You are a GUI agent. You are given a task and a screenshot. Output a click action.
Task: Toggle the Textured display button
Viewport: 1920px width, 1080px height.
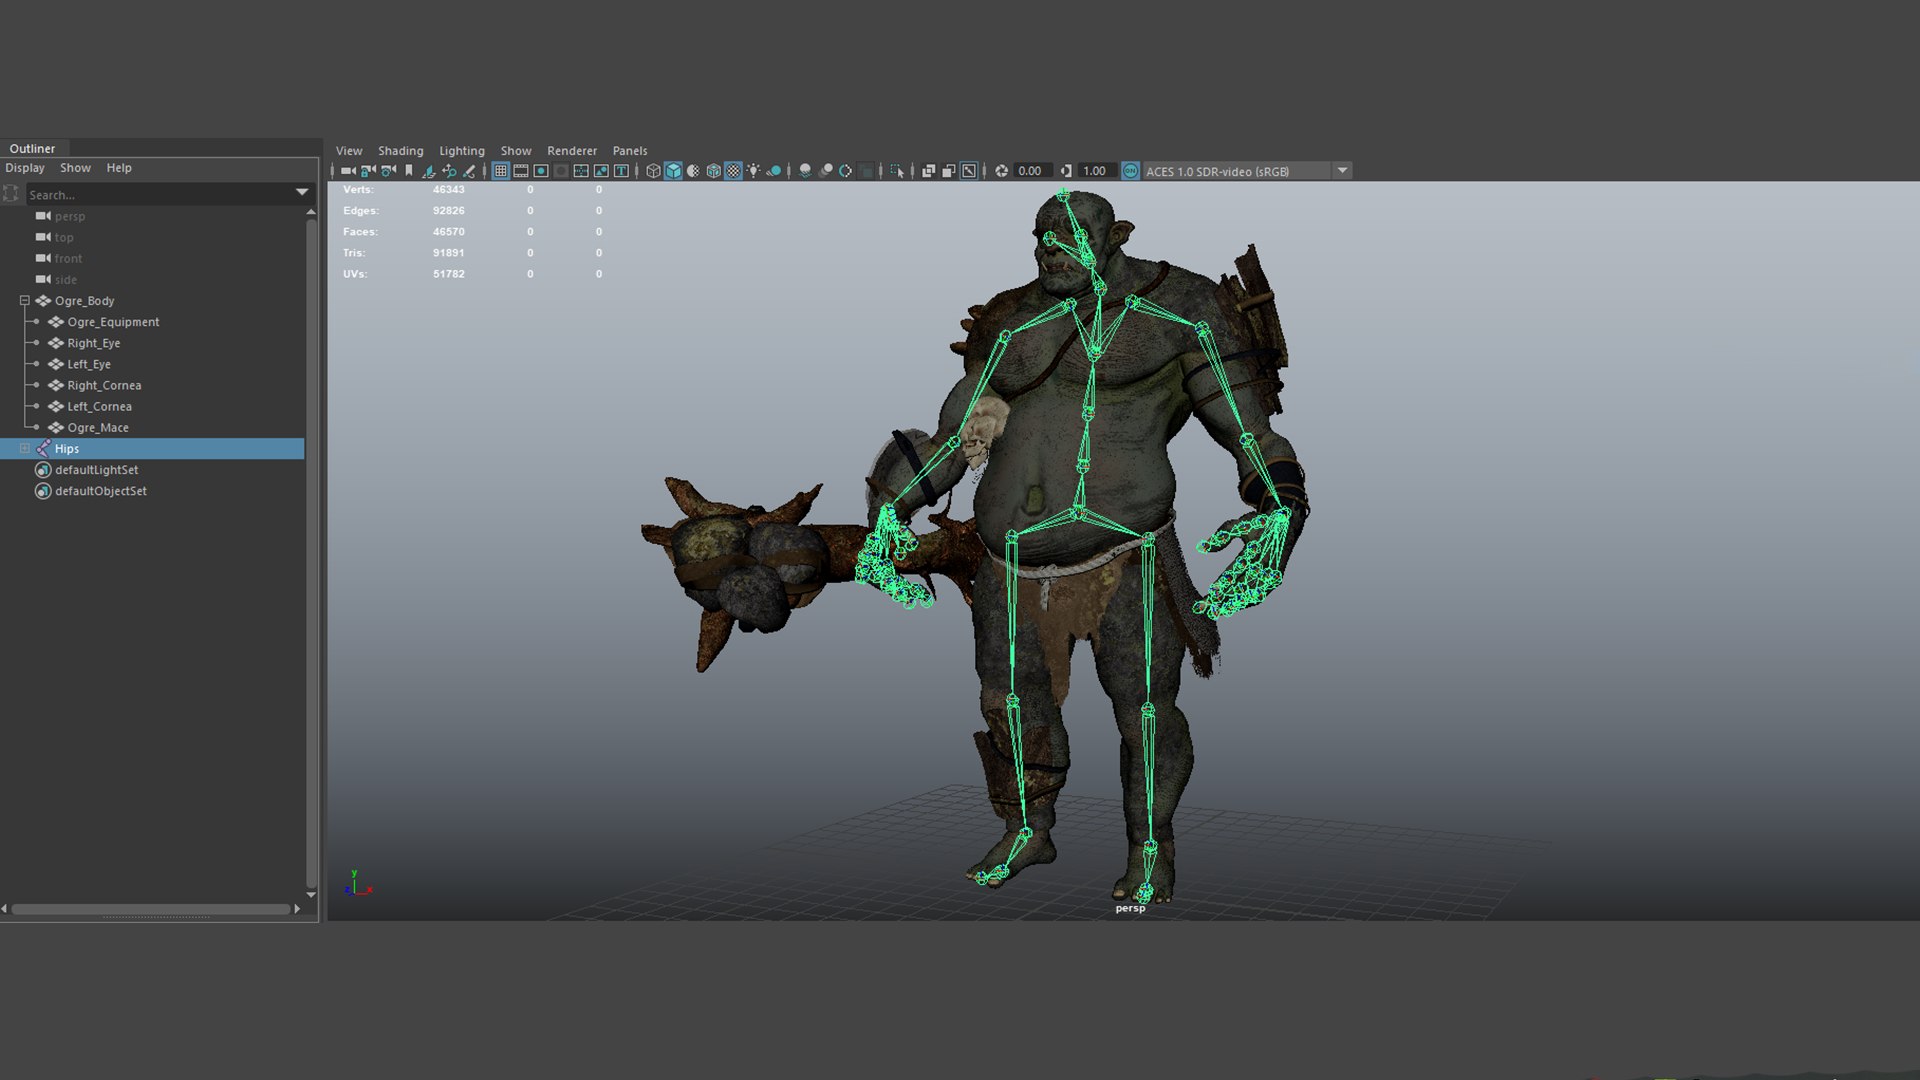click(733, 171)
